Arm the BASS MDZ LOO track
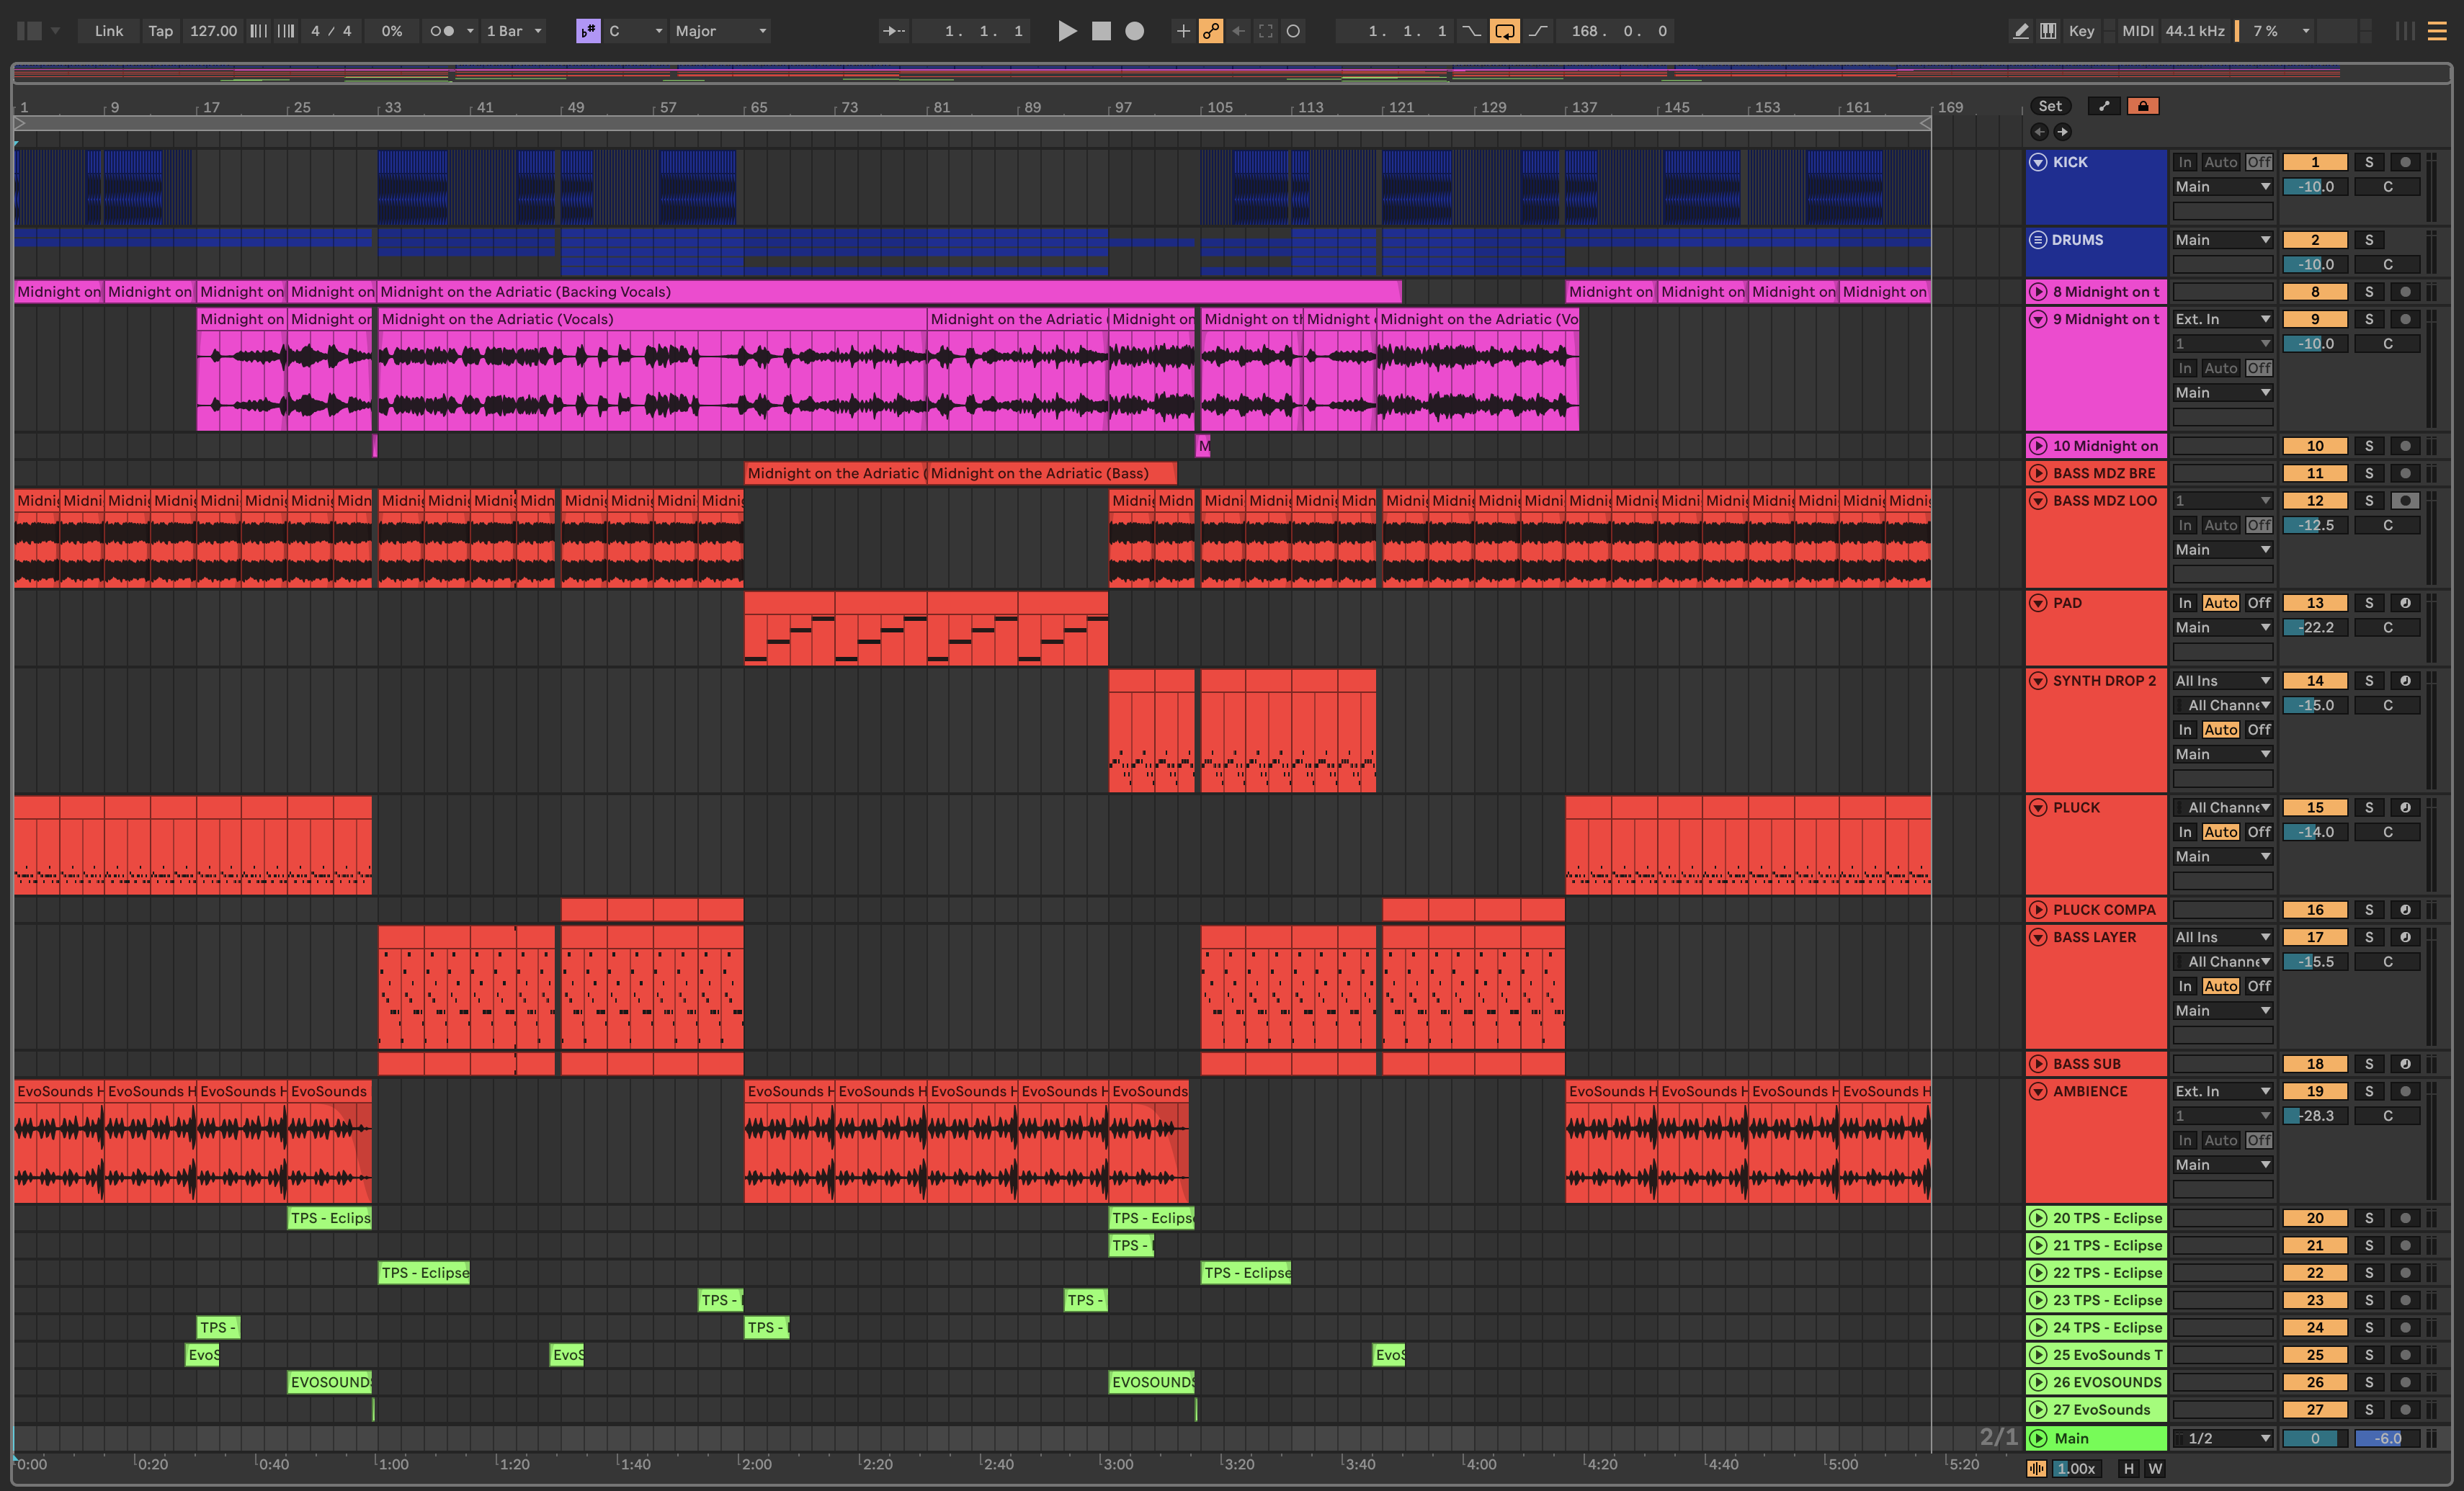 [x=2405, y=500]
